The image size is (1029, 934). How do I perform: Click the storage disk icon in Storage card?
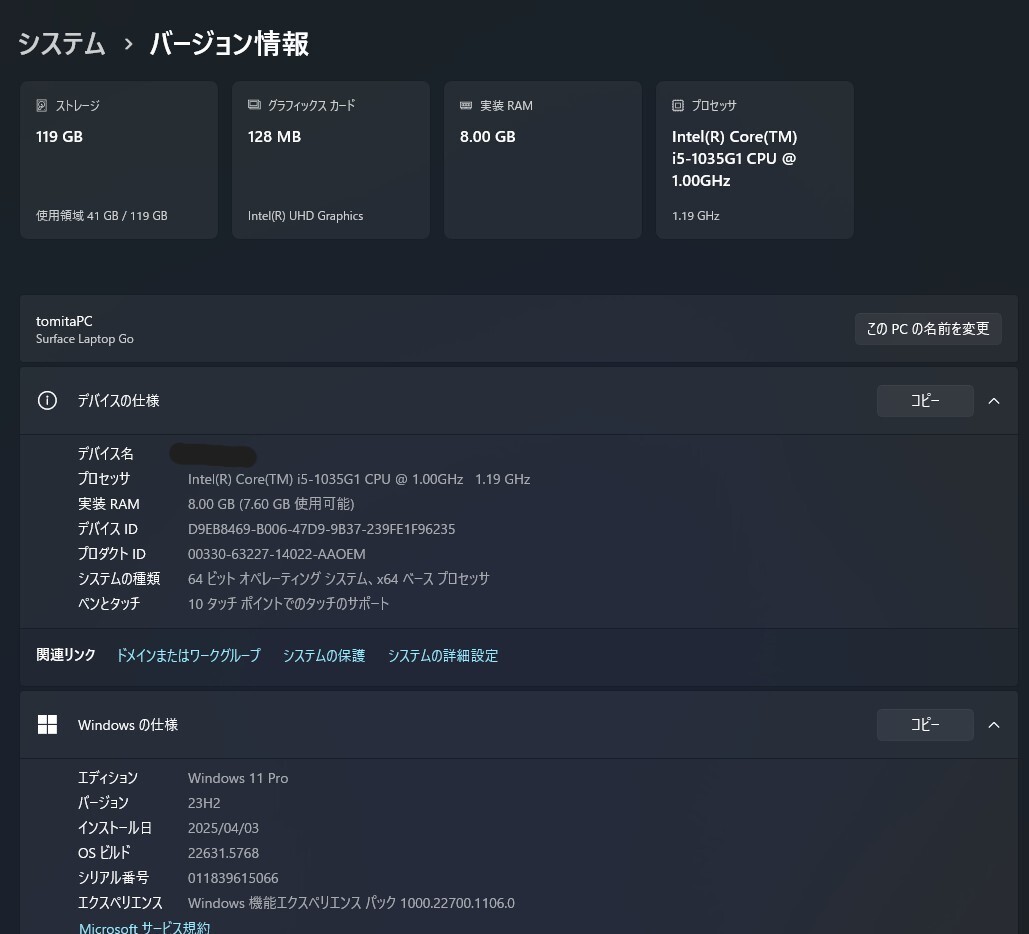[41, 105]
